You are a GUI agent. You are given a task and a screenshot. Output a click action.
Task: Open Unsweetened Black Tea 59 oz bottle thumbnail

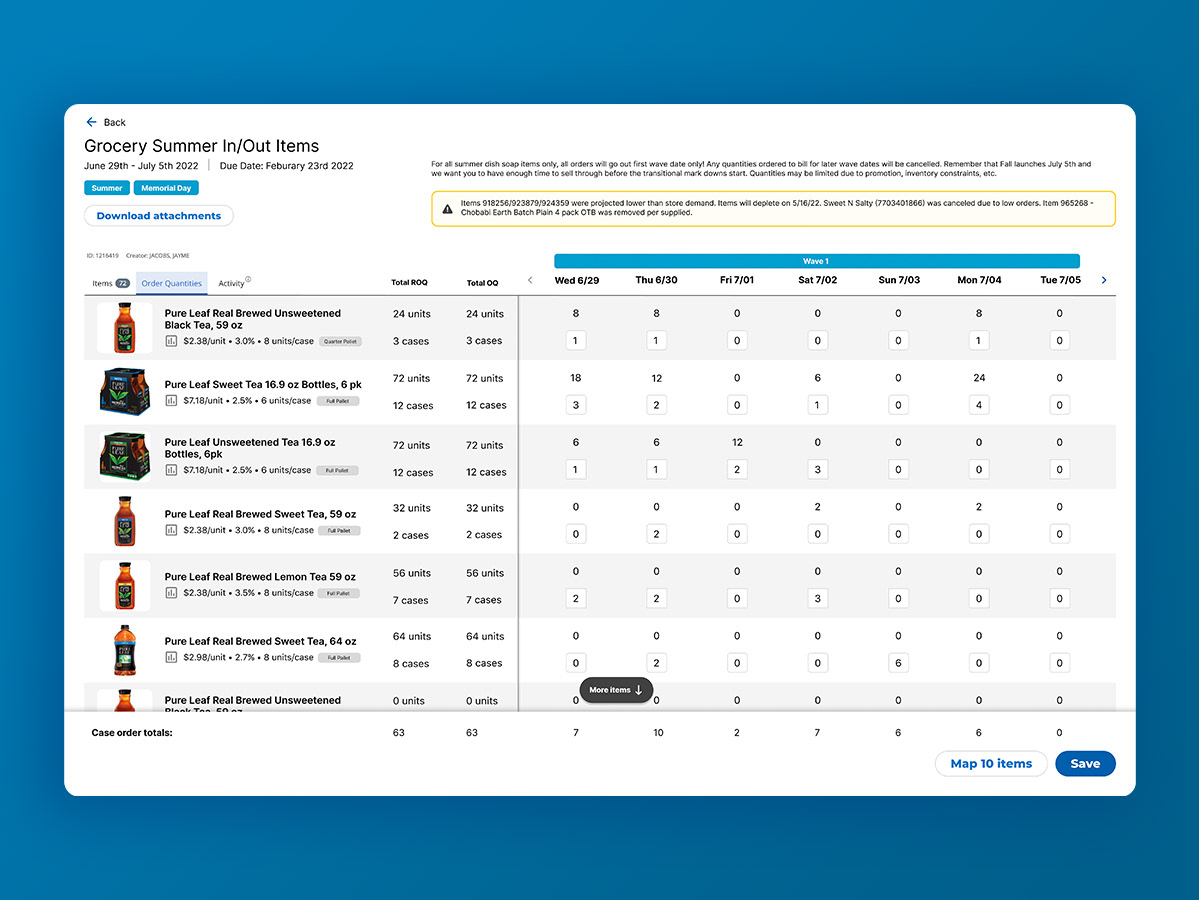(124, 327)
